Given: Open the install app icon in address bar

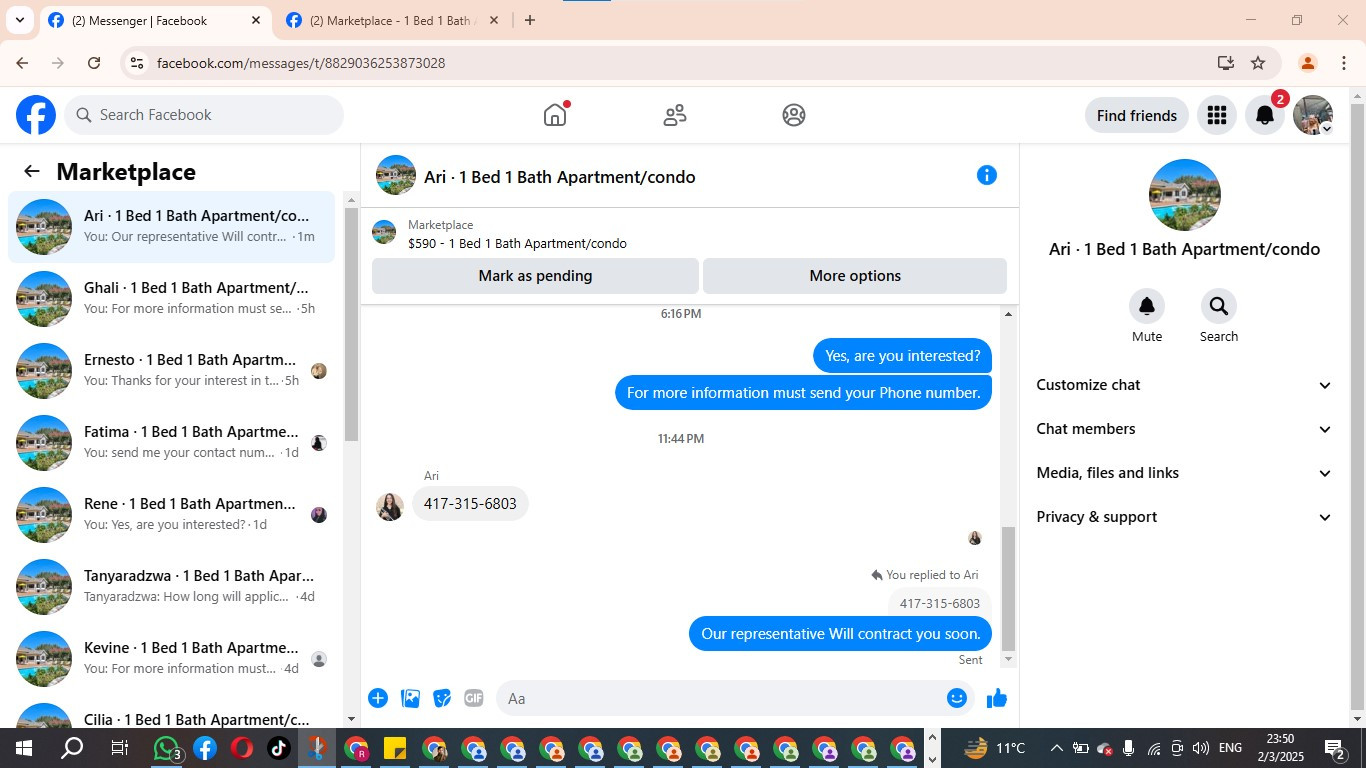Looking at the screenshot, I should 1226,63.
